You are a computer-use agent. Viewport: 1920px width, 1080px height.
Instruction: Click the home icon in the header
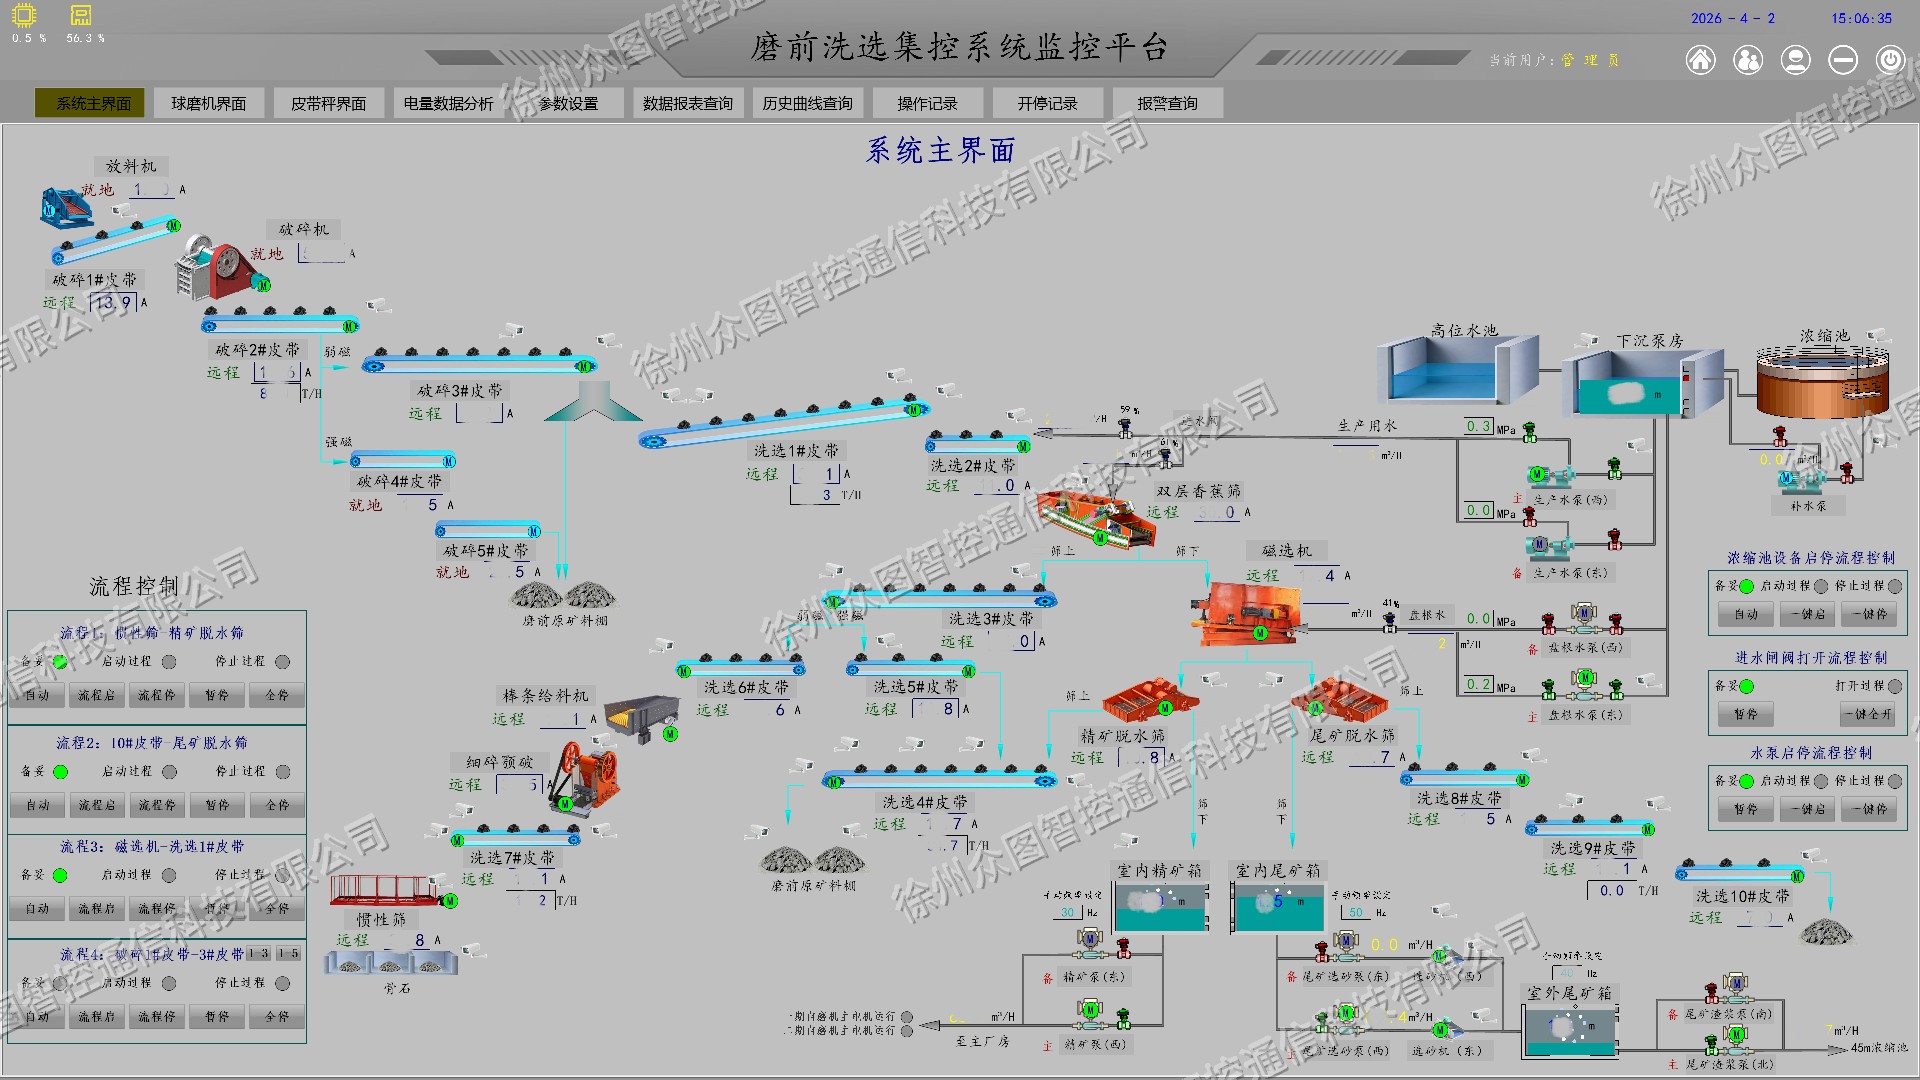pyautogui.click(x=1700, y=60)
